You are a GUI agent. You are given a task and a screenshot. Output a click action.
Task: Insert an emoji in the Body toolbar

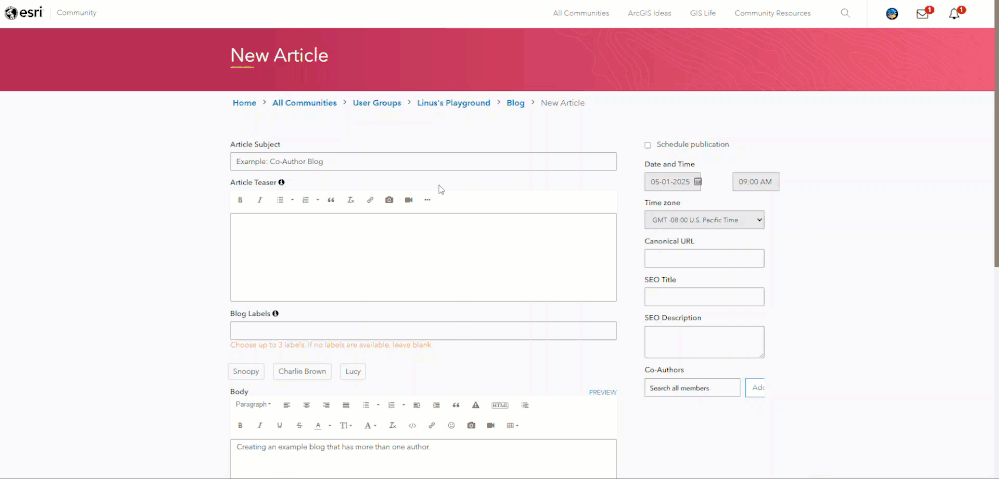(x=452, y=425)
